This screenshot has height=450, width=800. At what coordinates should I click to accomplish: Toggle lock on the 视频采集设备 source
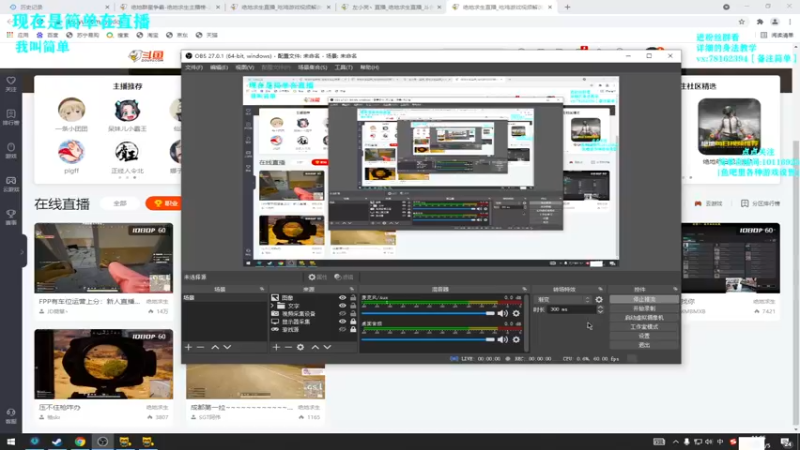coord(353,313)
